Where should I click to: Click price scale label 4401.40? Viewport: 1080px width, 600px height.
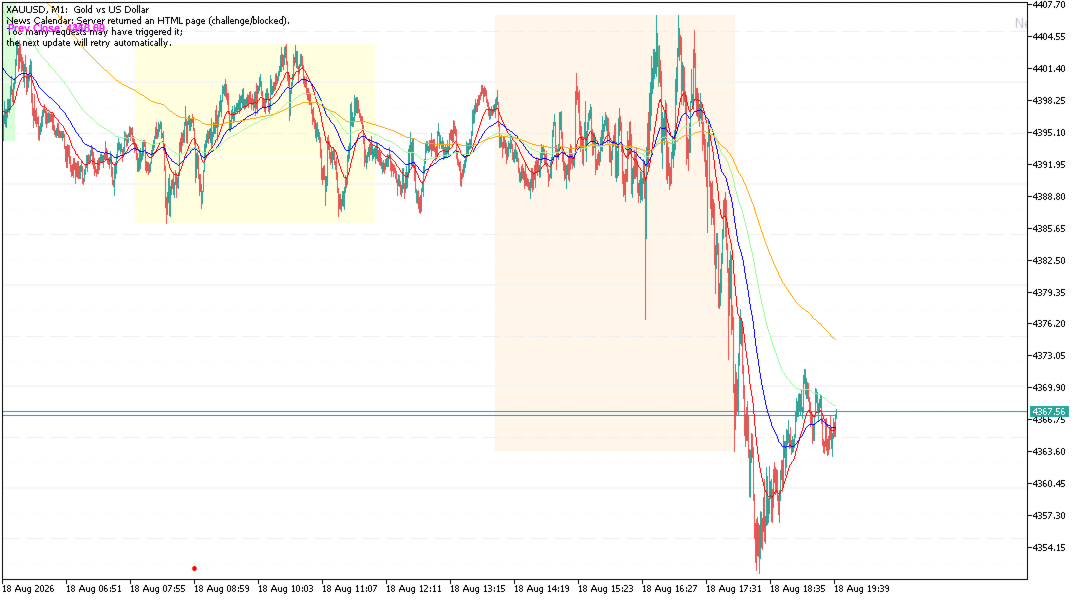[x=1048, y=69]
